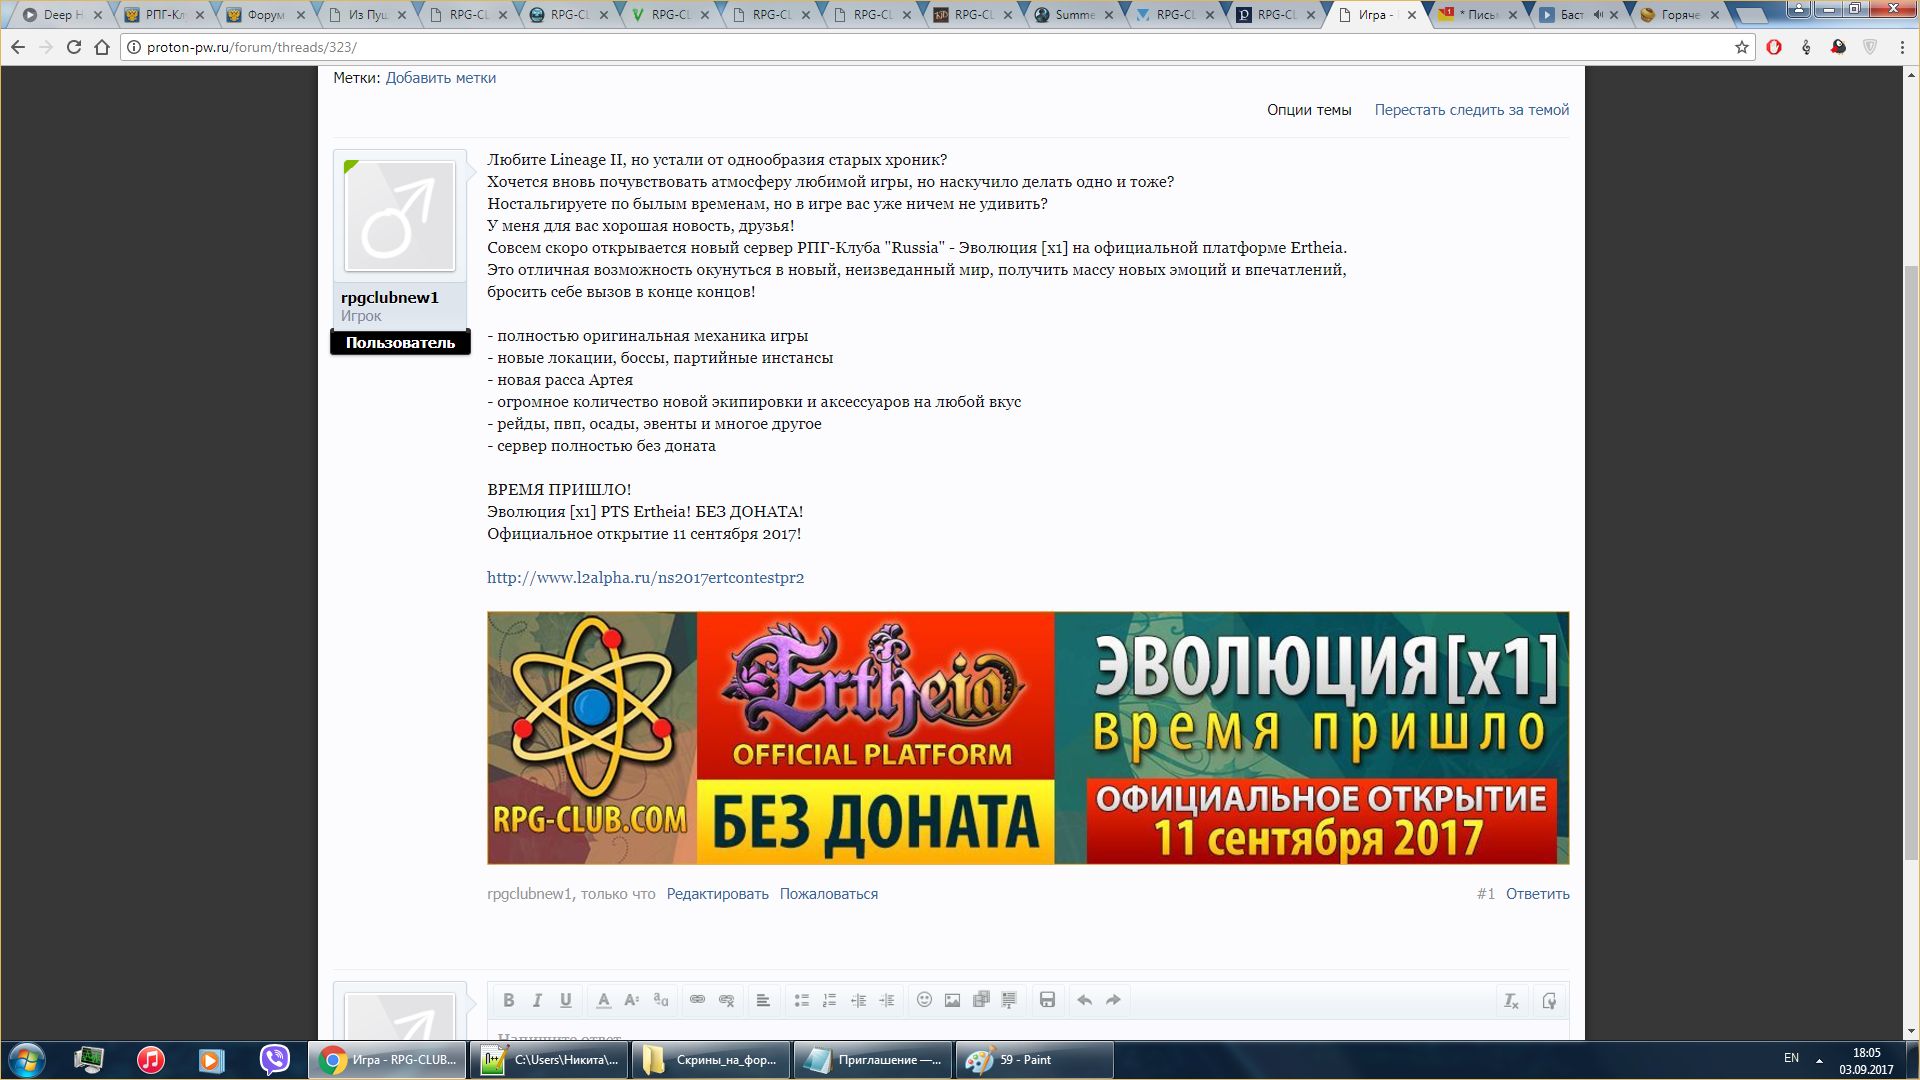
Task: Open the rpgclubnew1 username profile
Action: pos(390,297)
